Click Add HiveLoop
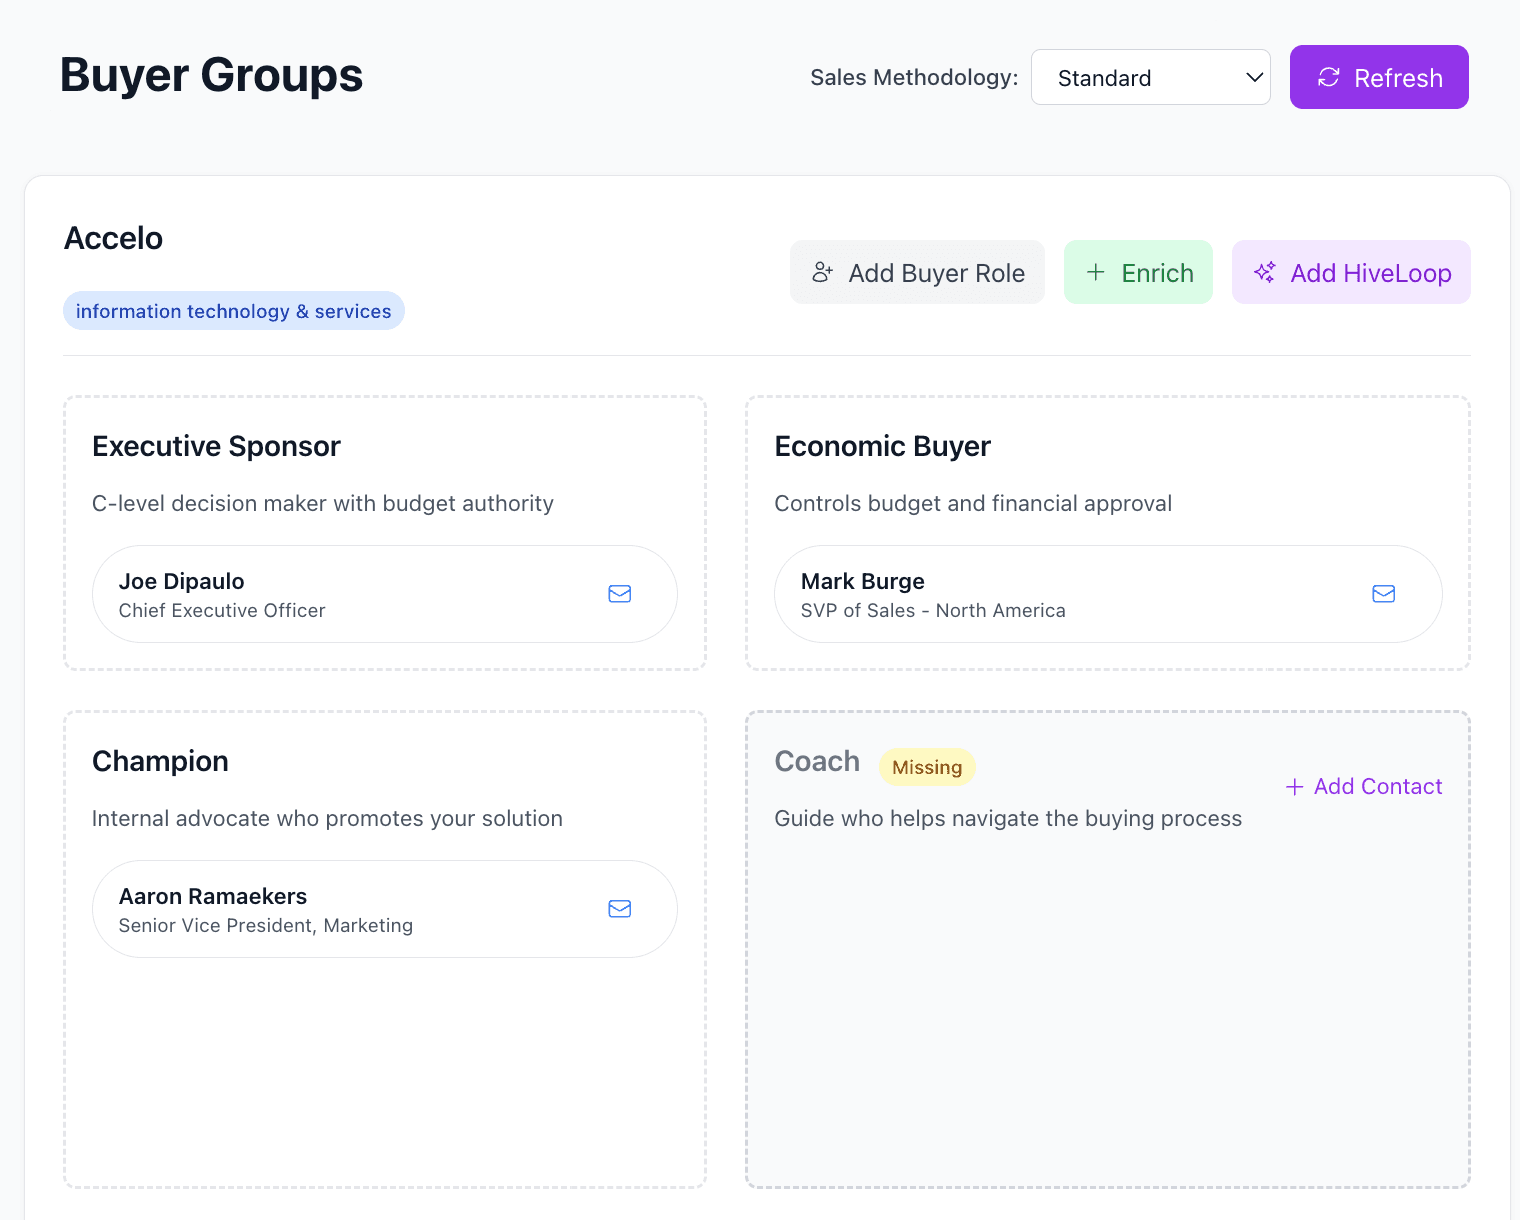This screenshot has height=1220, width=1520. [x=1351, y=271]
